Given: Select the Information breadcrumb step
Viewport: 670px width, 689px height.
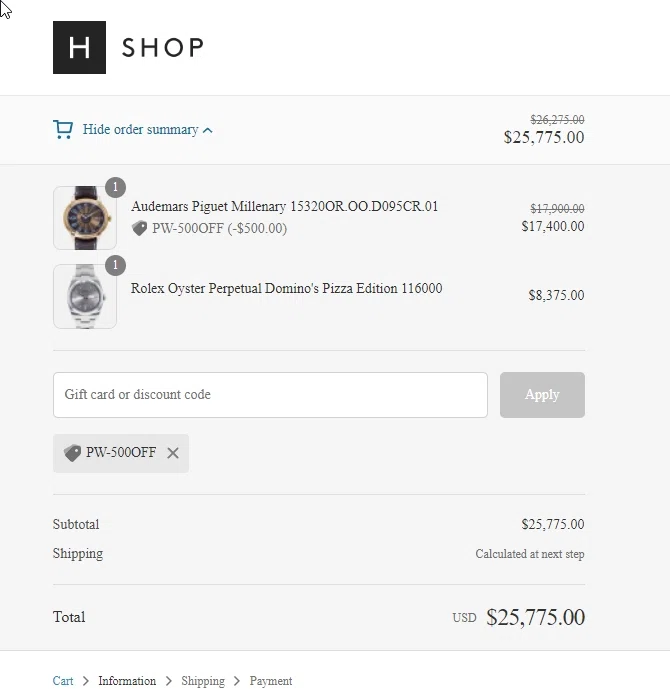Looking at the screenshot, I should point(127,681).
